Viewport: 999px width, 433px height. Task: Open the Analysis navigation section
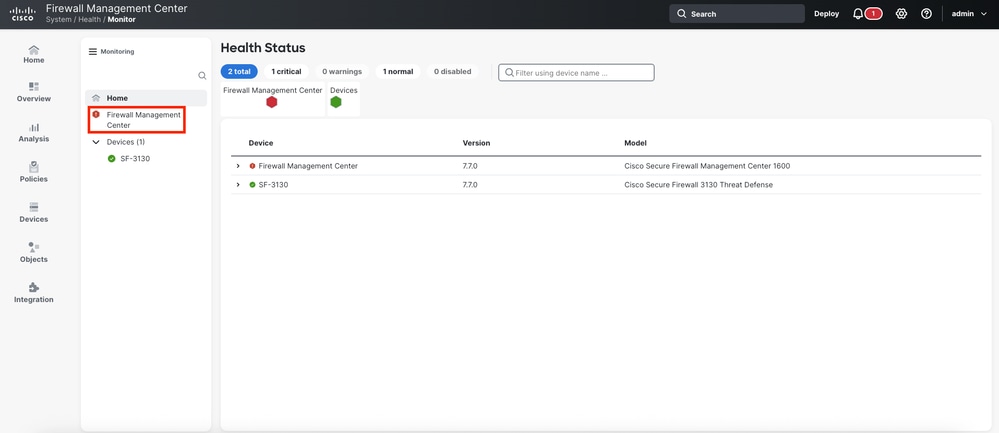coord(34,132)
